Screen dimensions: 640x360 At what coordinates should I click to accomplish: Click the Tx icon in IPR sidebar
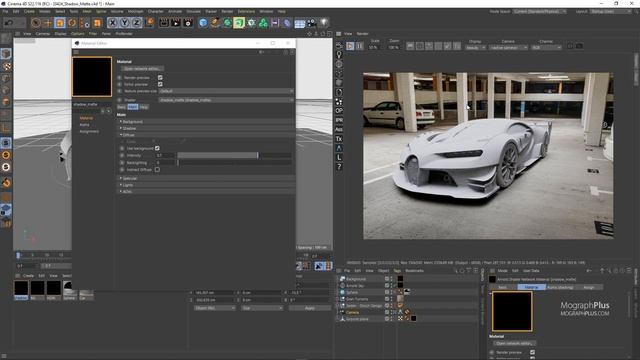(x=339, y=139)
